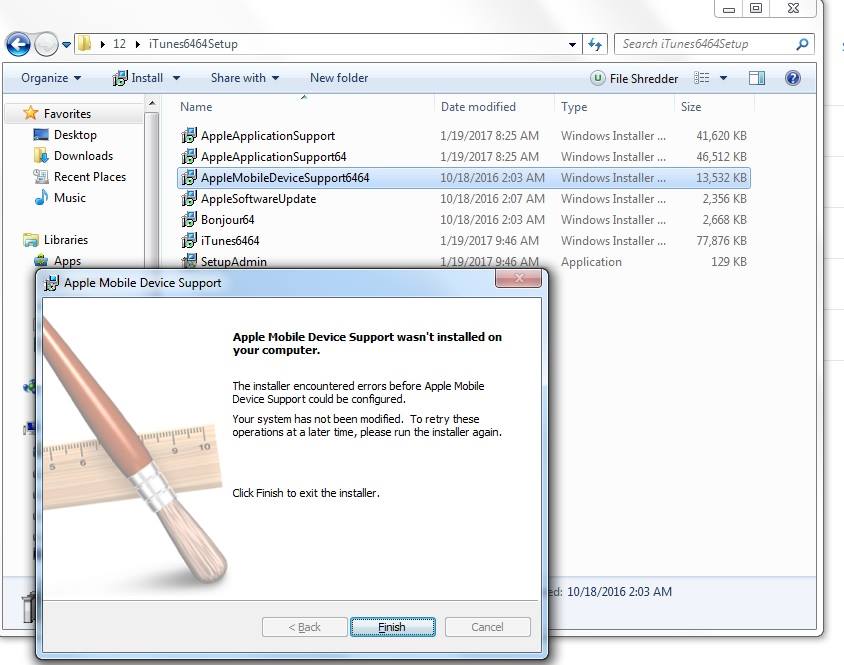Image resolution: width=844 pixels, height=665 pixels.
Task: Click the magnifier search icon
Action: click(802, 44)
